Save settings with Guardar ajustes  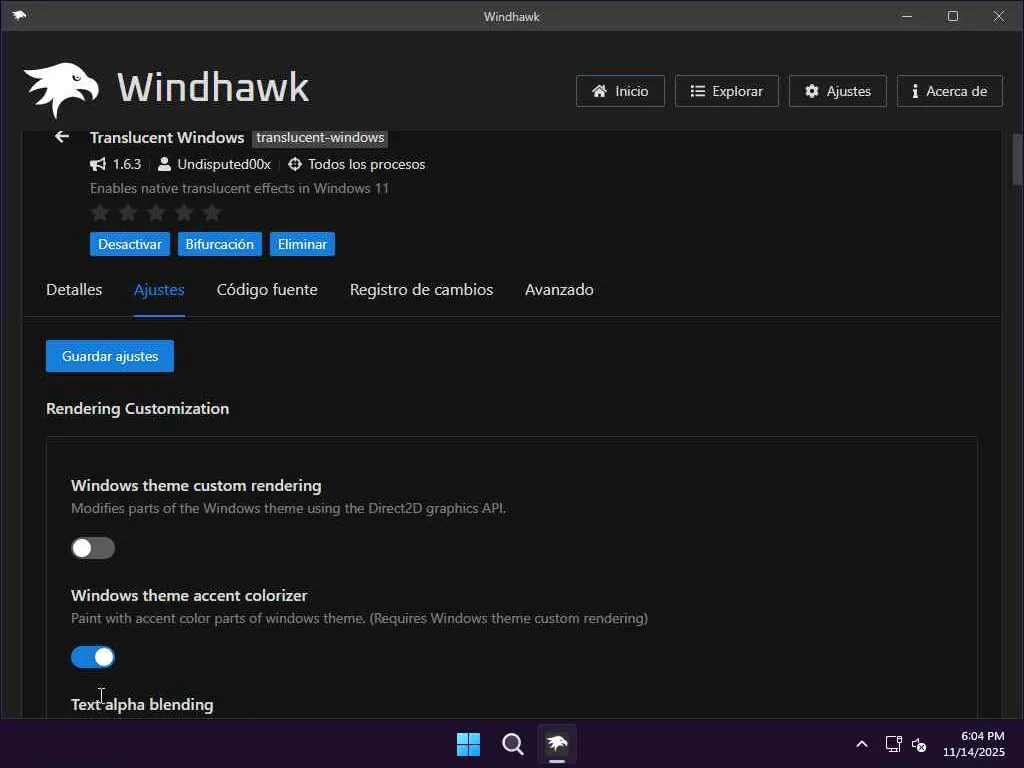(110, 356)
